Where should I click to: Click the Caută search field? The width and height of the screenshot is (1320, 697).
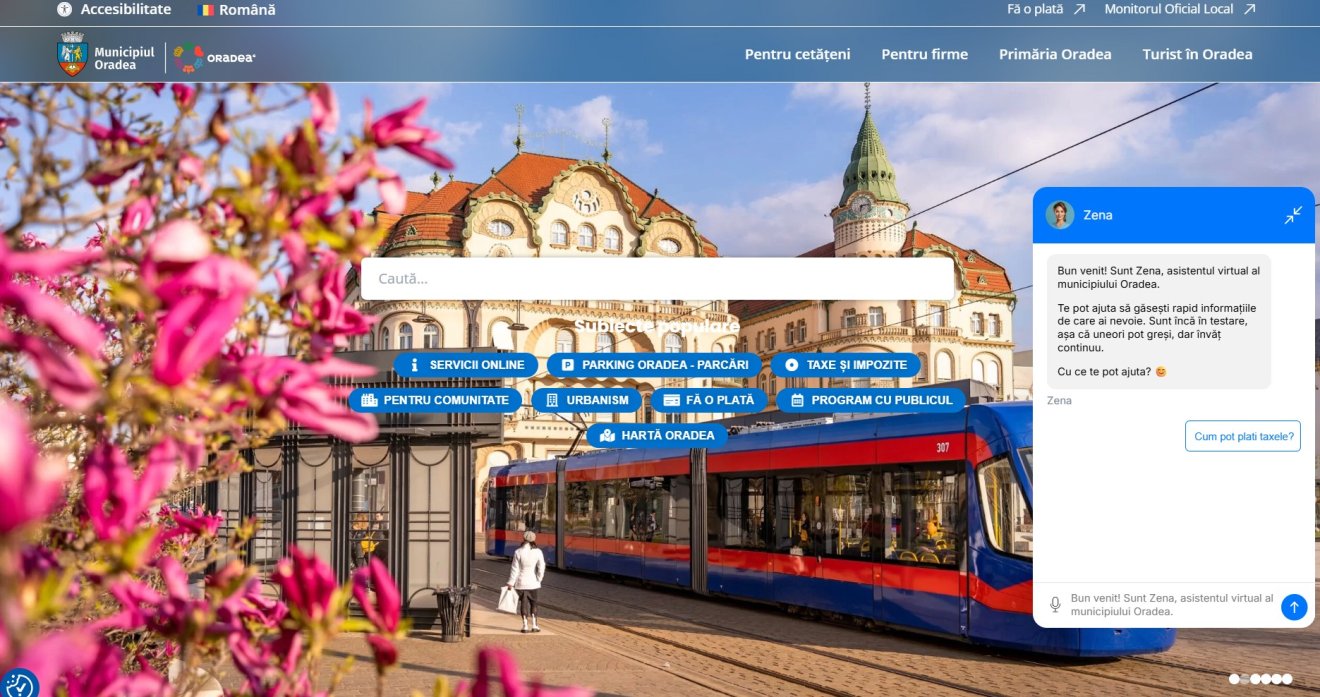pos(657,279)
